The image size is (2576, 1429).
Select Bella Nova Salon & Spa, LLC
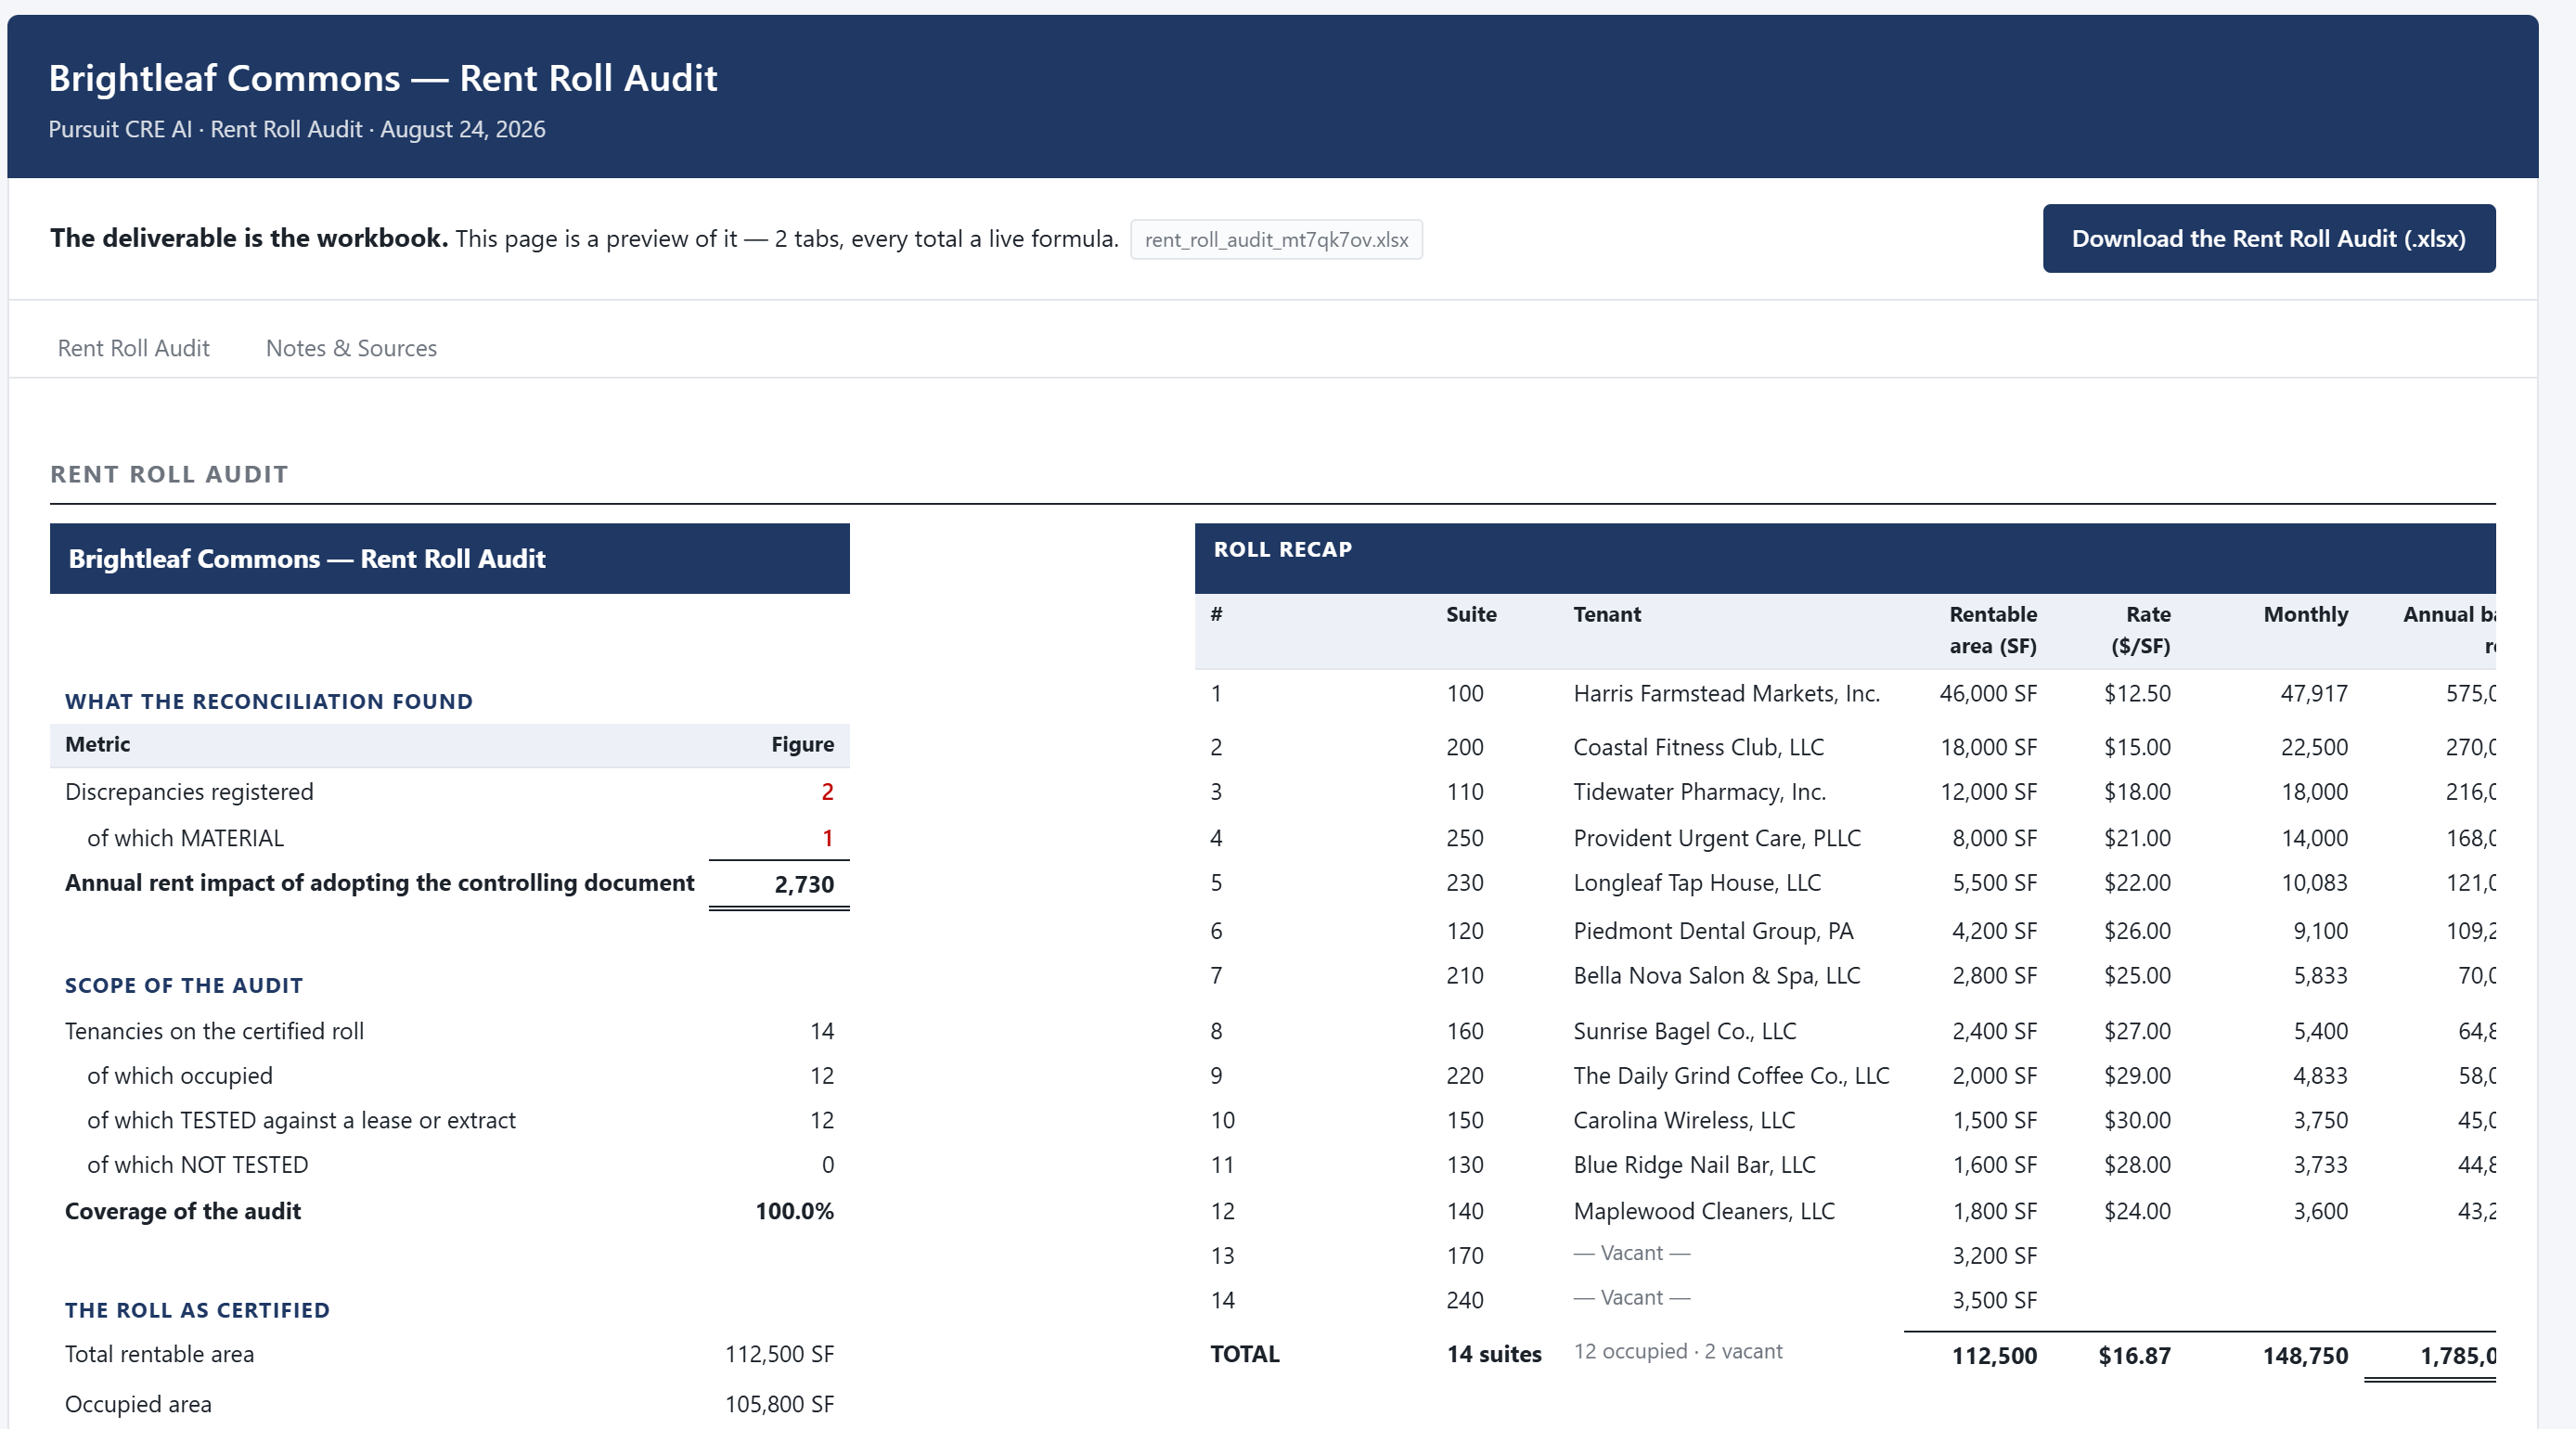[x=1716, y=975]
